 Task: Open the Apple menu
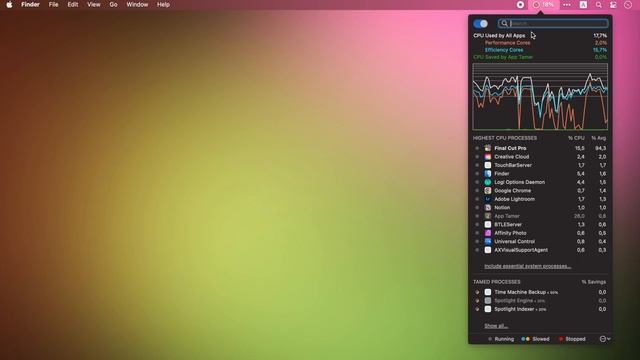click(x=9, y=5)
